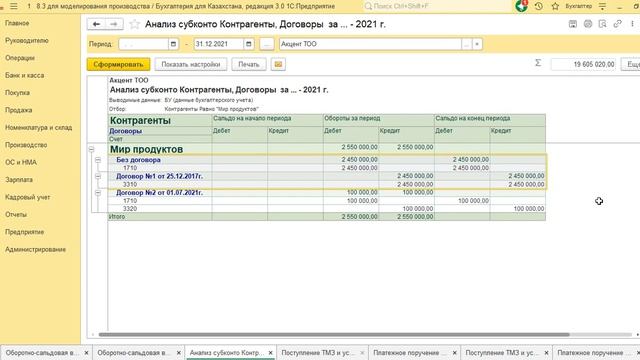Open Производство section
Image resolution: width=640 pixels, height=360 pixels.
tap(26, 145)
